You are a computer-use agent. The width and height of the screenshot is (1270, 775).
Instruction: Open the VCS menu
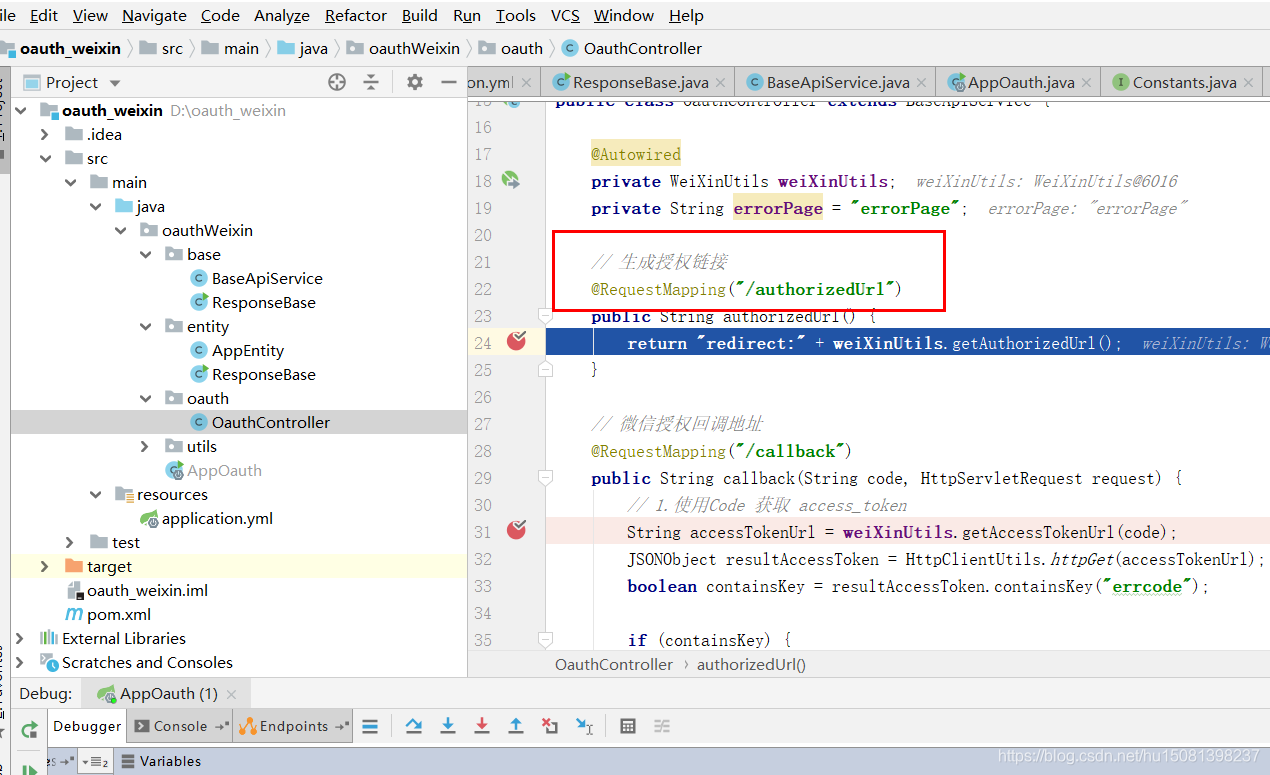565,15
